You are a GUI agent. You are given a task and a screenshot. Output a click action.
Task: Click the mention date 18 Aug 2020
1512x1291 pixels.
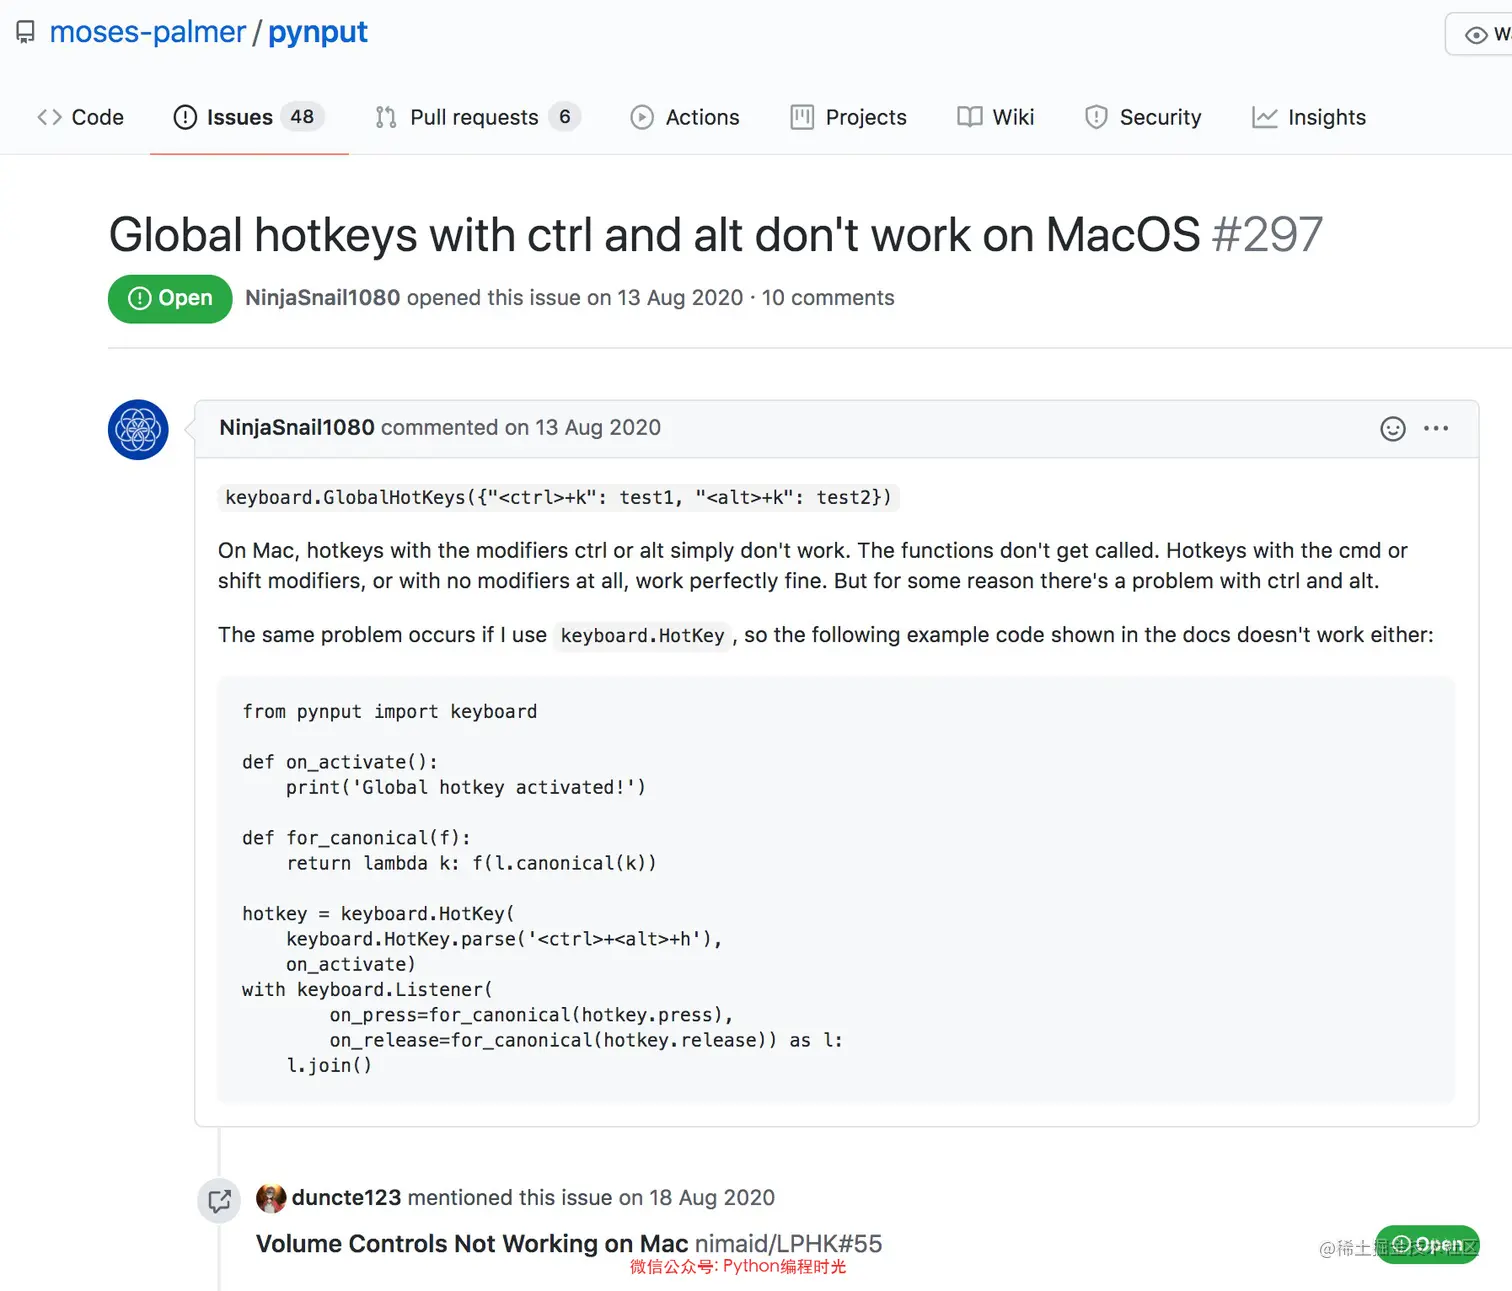(712, 1198)
